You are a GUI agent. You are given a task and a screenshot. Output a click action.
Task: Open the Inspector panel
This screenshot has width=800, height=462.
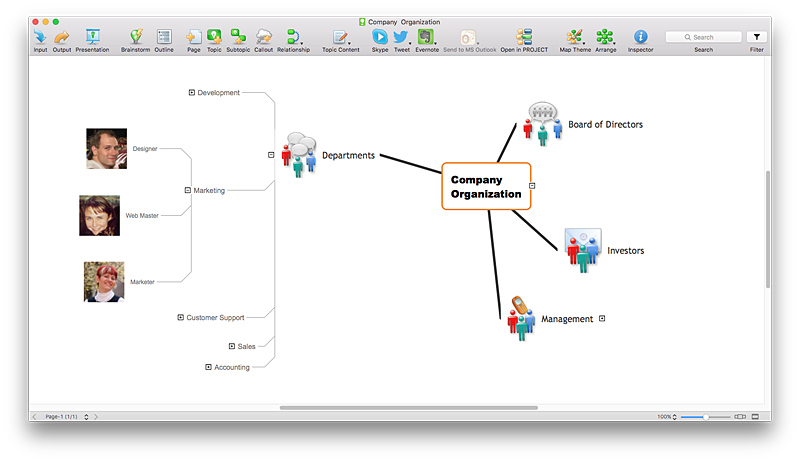(x=640, y=37)
